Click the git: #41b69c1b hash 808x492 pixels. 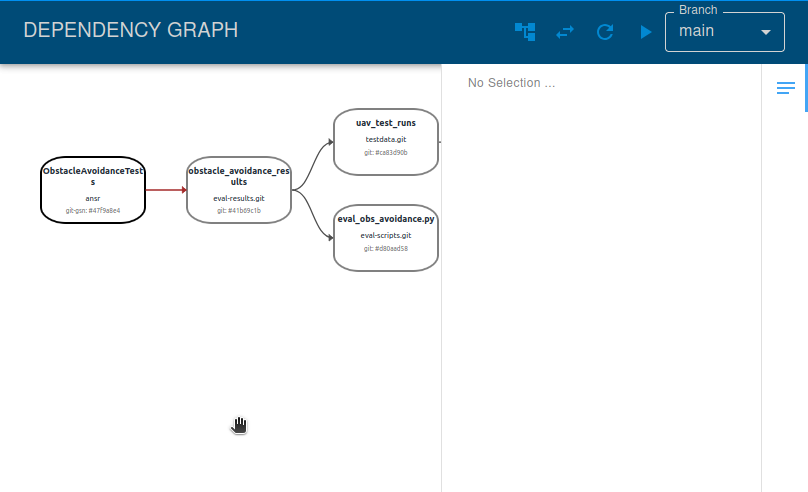point(239,211)
